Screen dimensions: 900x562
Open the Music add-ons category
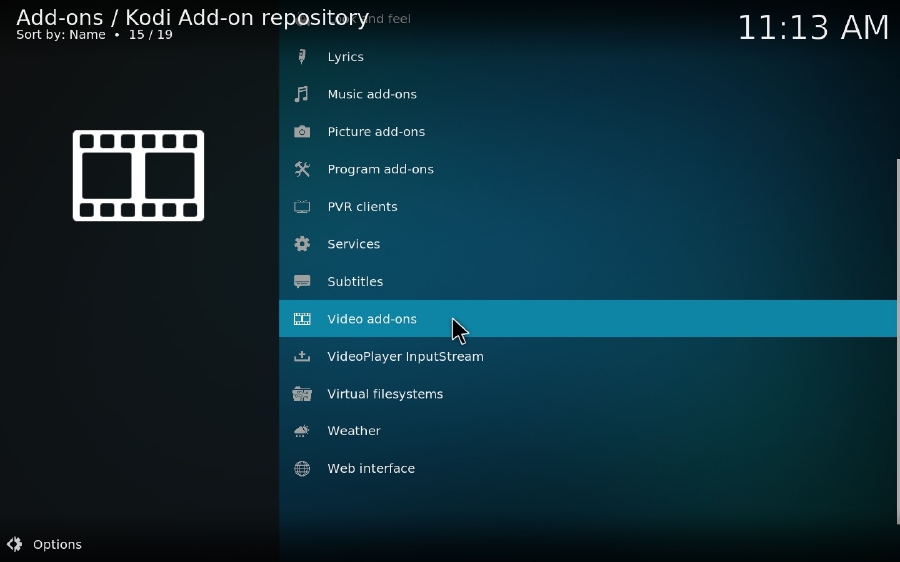pyautogui.click(x=588, y=94)
